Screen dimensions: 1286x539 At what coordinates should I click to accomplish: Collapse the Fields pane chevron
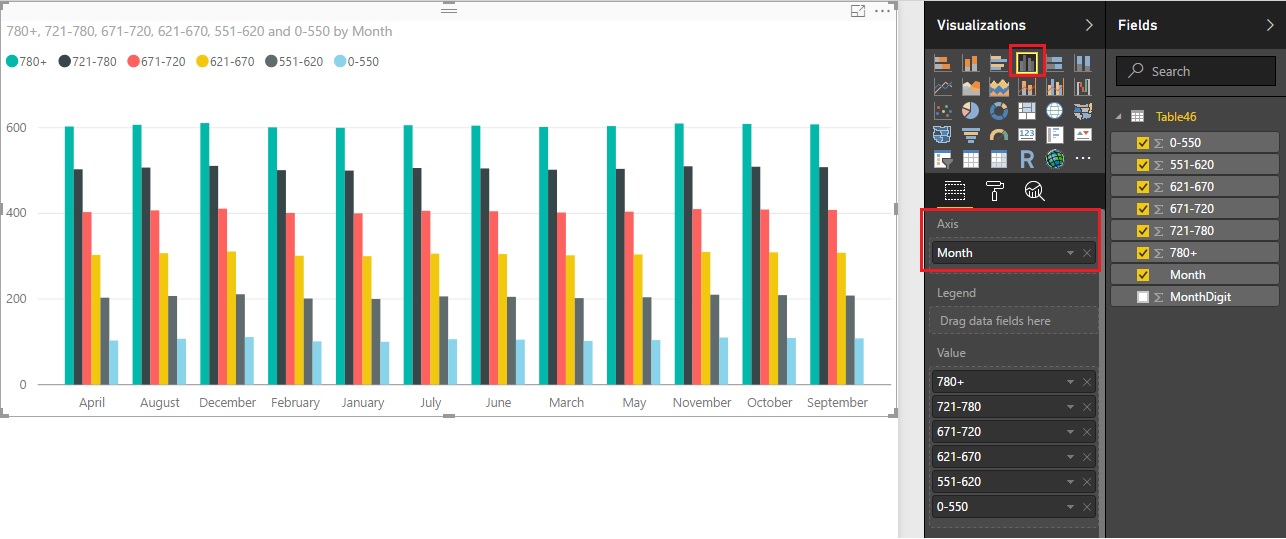[x=1270, y=25]
